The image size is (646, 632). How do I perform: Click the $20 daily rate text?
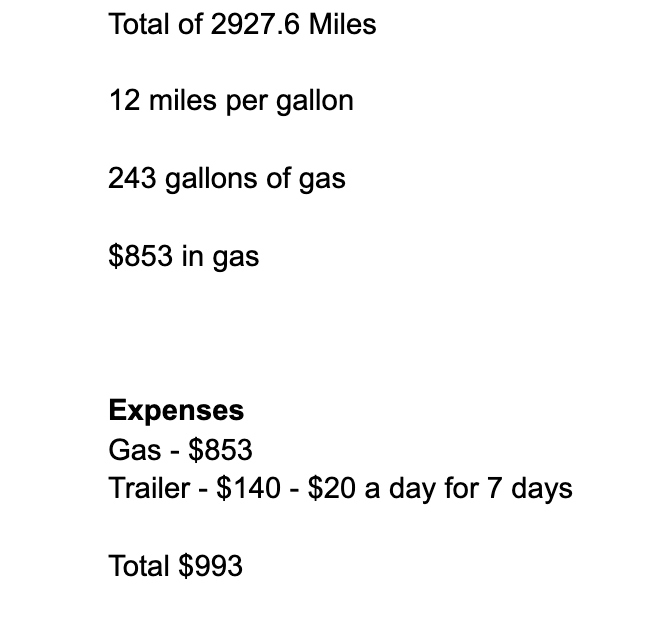[x=332, y=489]
